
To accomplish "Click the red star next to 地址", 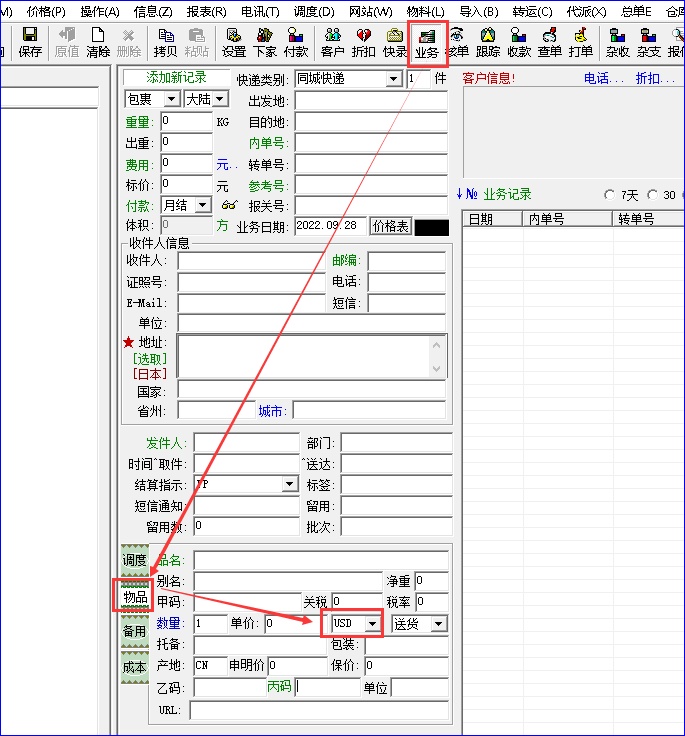I will pyautogui.click(x=128, y=342).
